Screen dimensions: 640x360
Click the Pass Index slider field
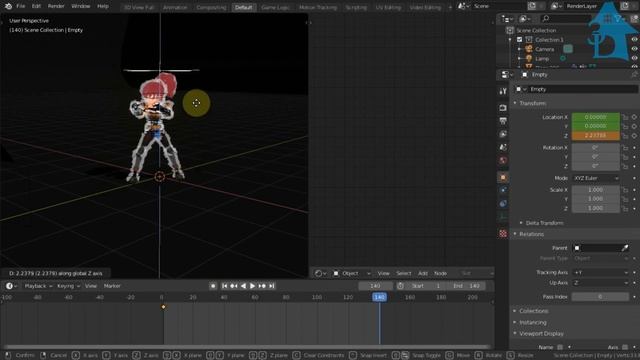[600, 297]
